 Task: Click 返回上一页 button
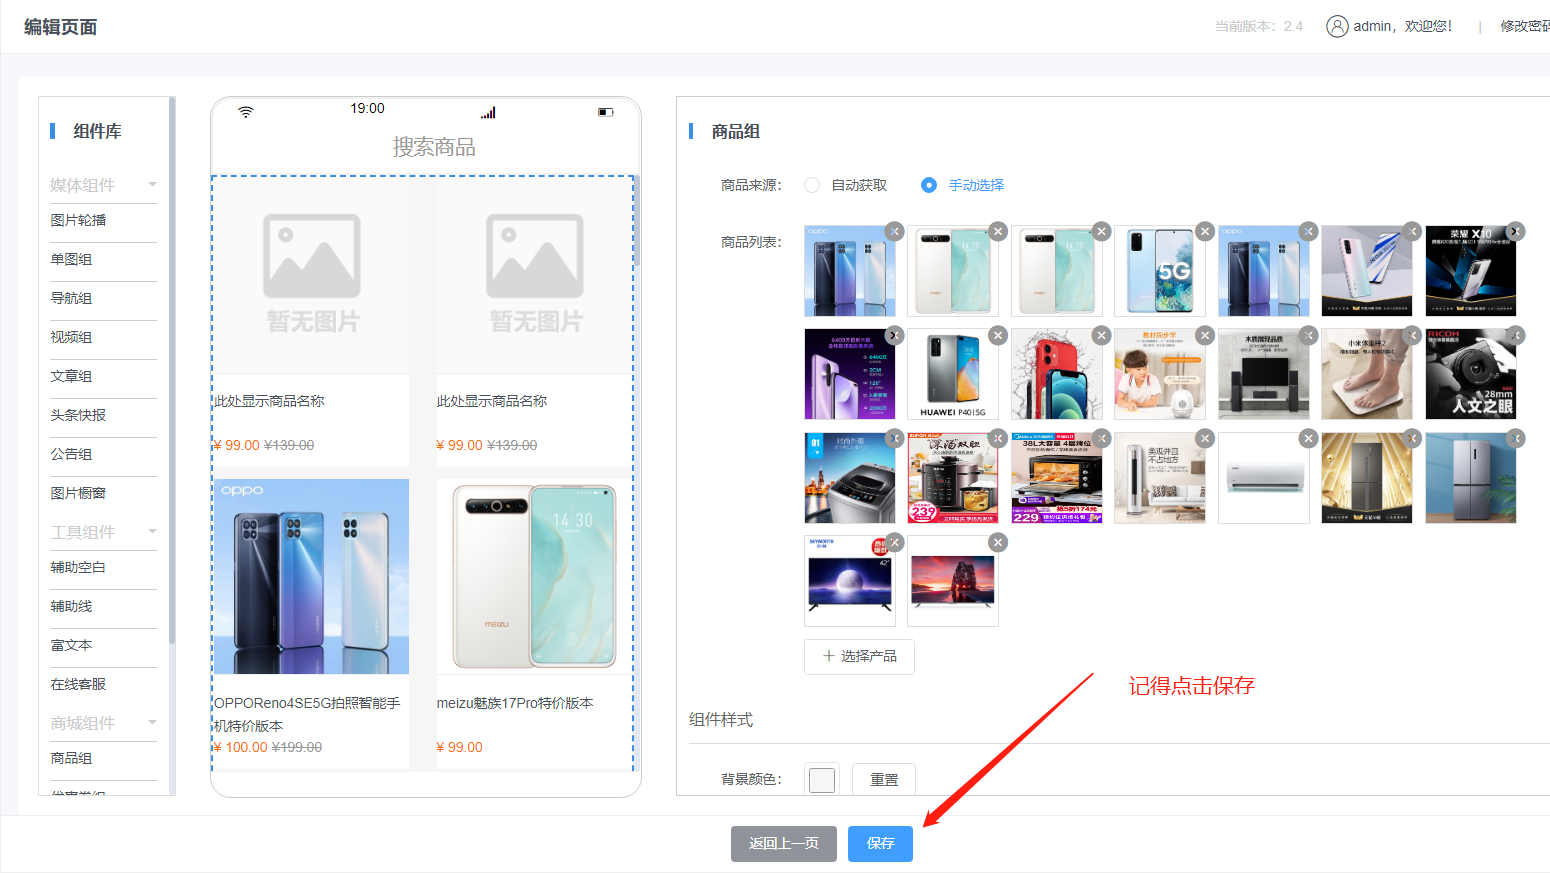[x=784, y=843]
